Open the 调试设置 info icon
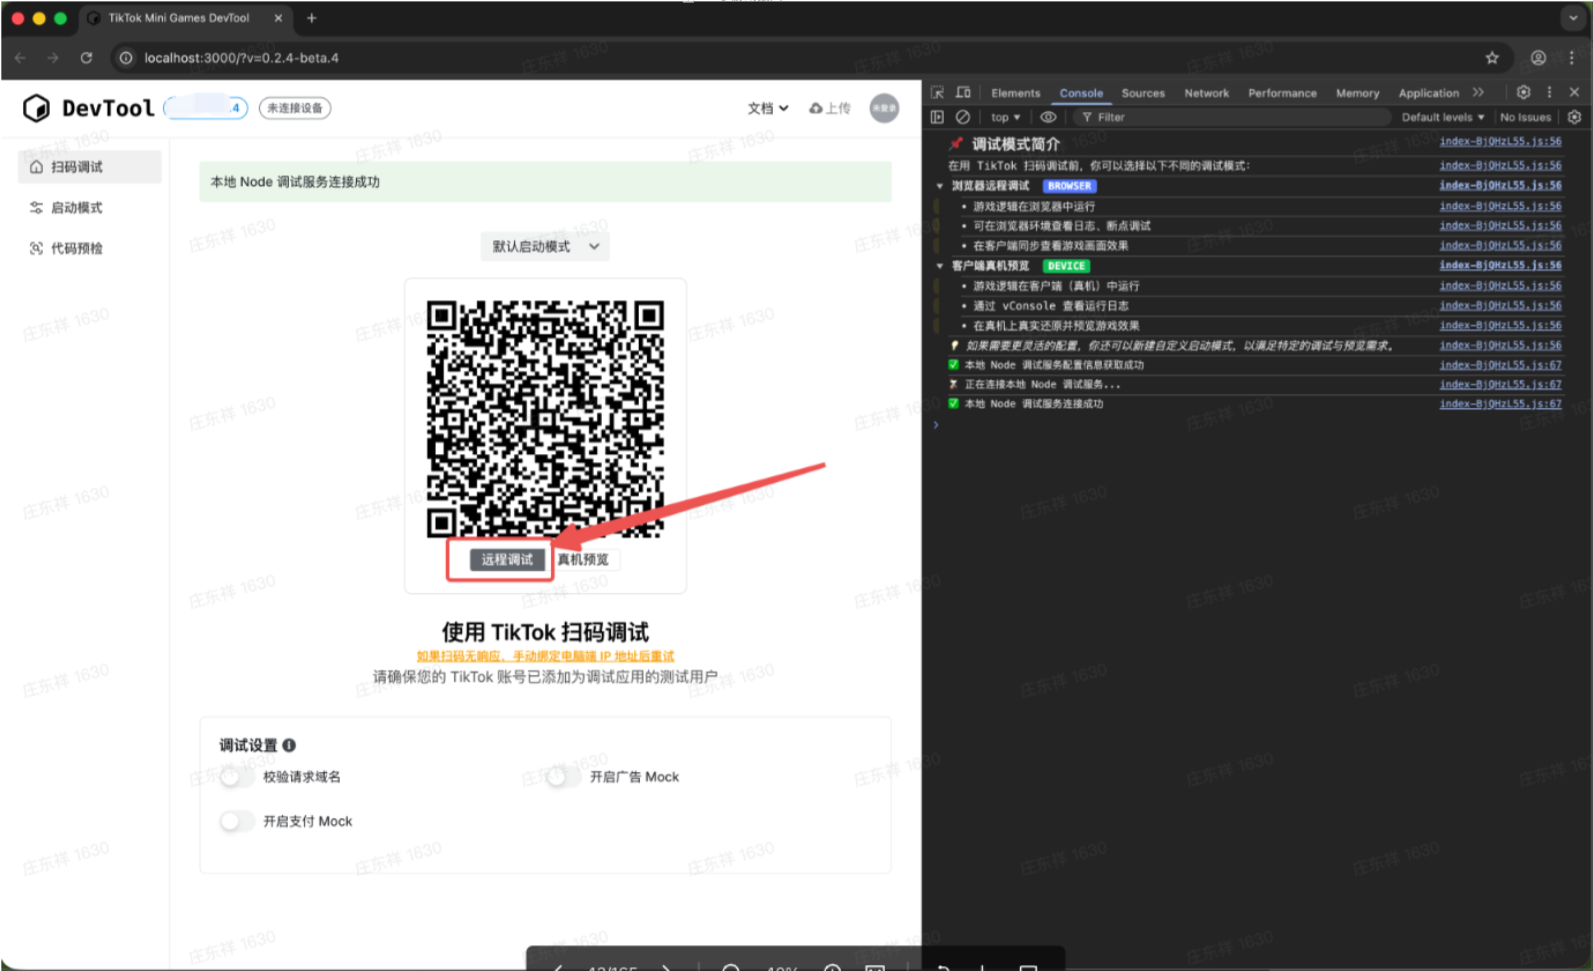 pos(289,745)
